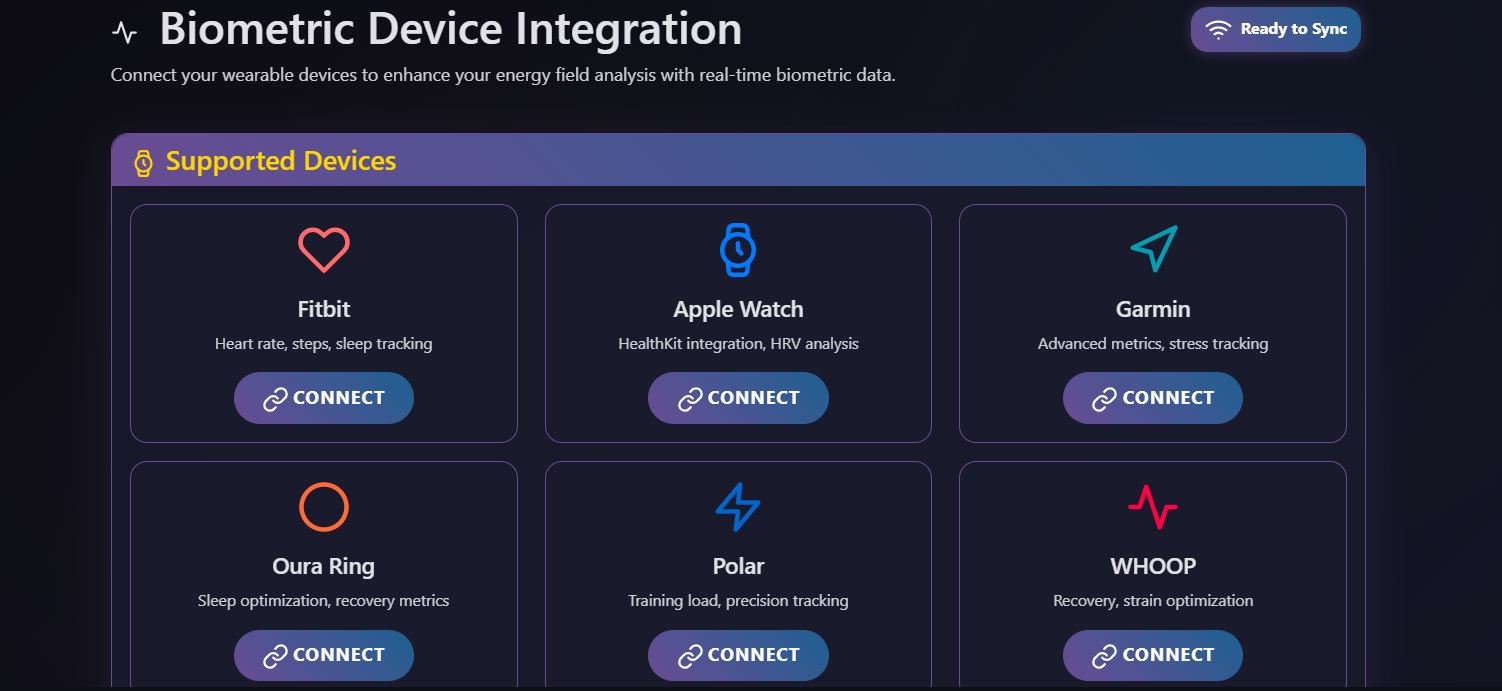Click the Garmin card title
The width and height of the screenshot is (1502, 691).
click(x=1153, y=309)
